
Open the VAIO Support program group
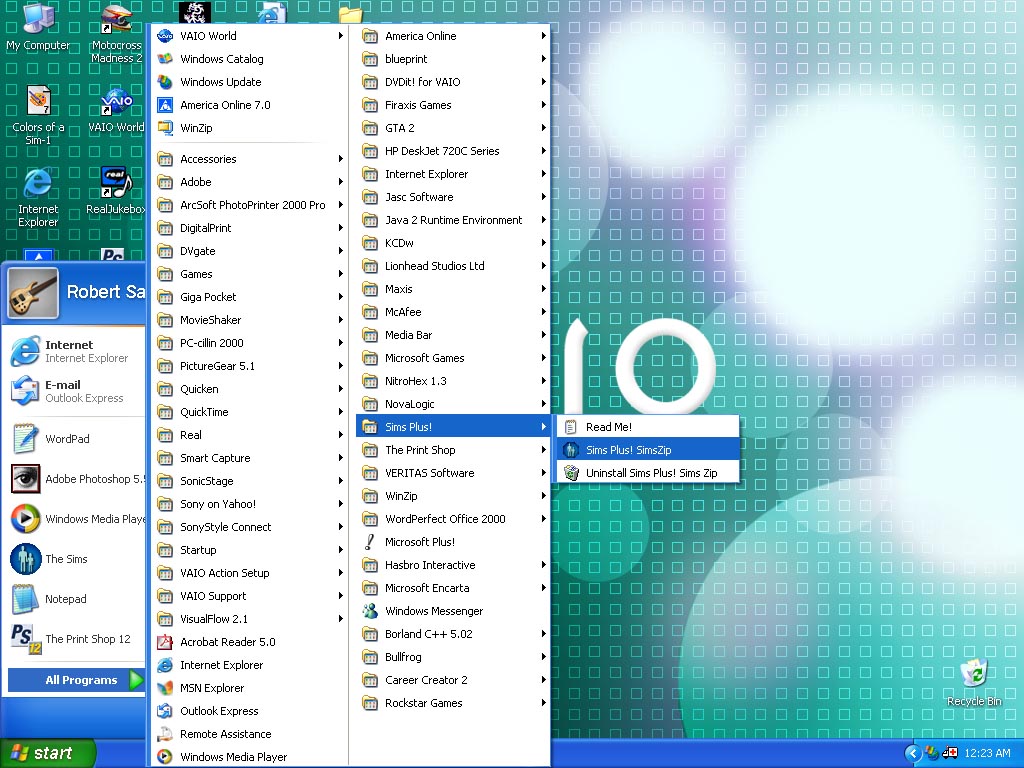click(251, 596)
